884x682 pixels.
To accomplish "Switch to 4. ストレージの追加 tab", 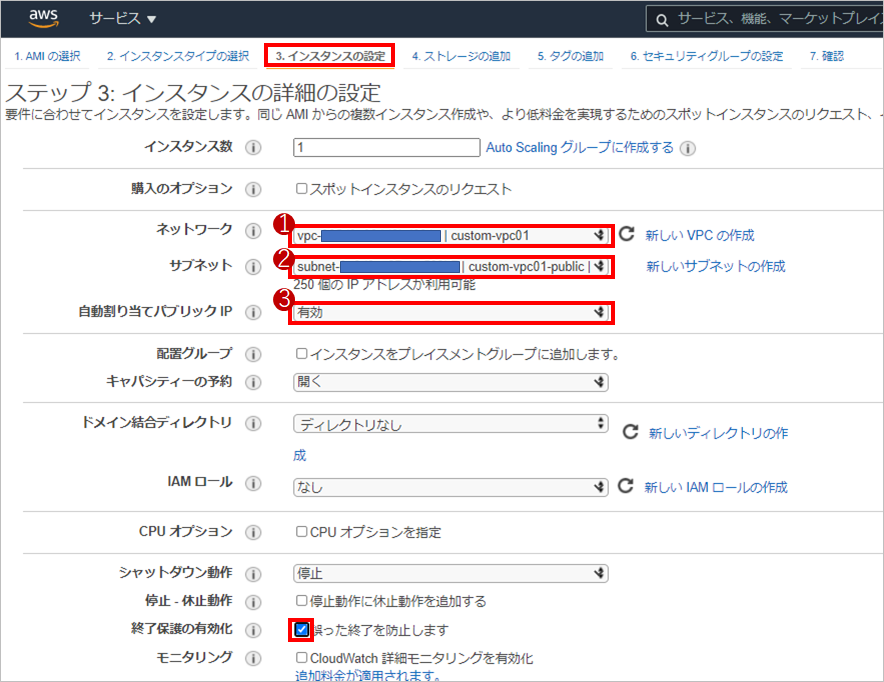I will tap(460, 56).
